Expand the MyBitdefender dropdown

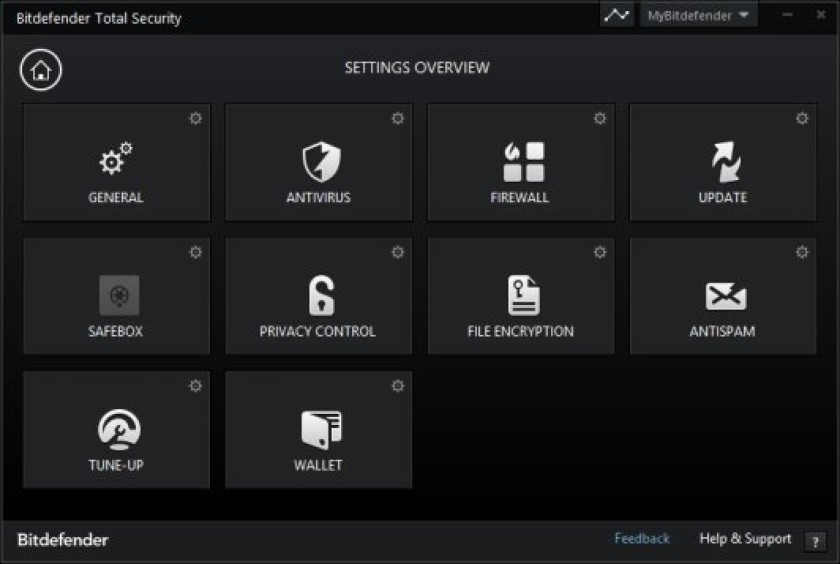[x=698, y=15]
